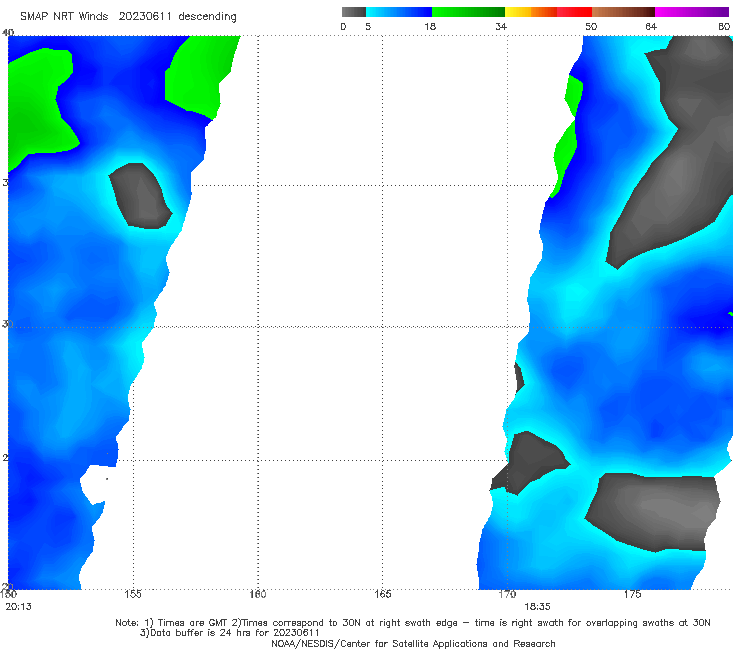Click the color bar label "50"
Viewport: 740px width, 650px height.
pyautogui.click(x=591, y=26)
